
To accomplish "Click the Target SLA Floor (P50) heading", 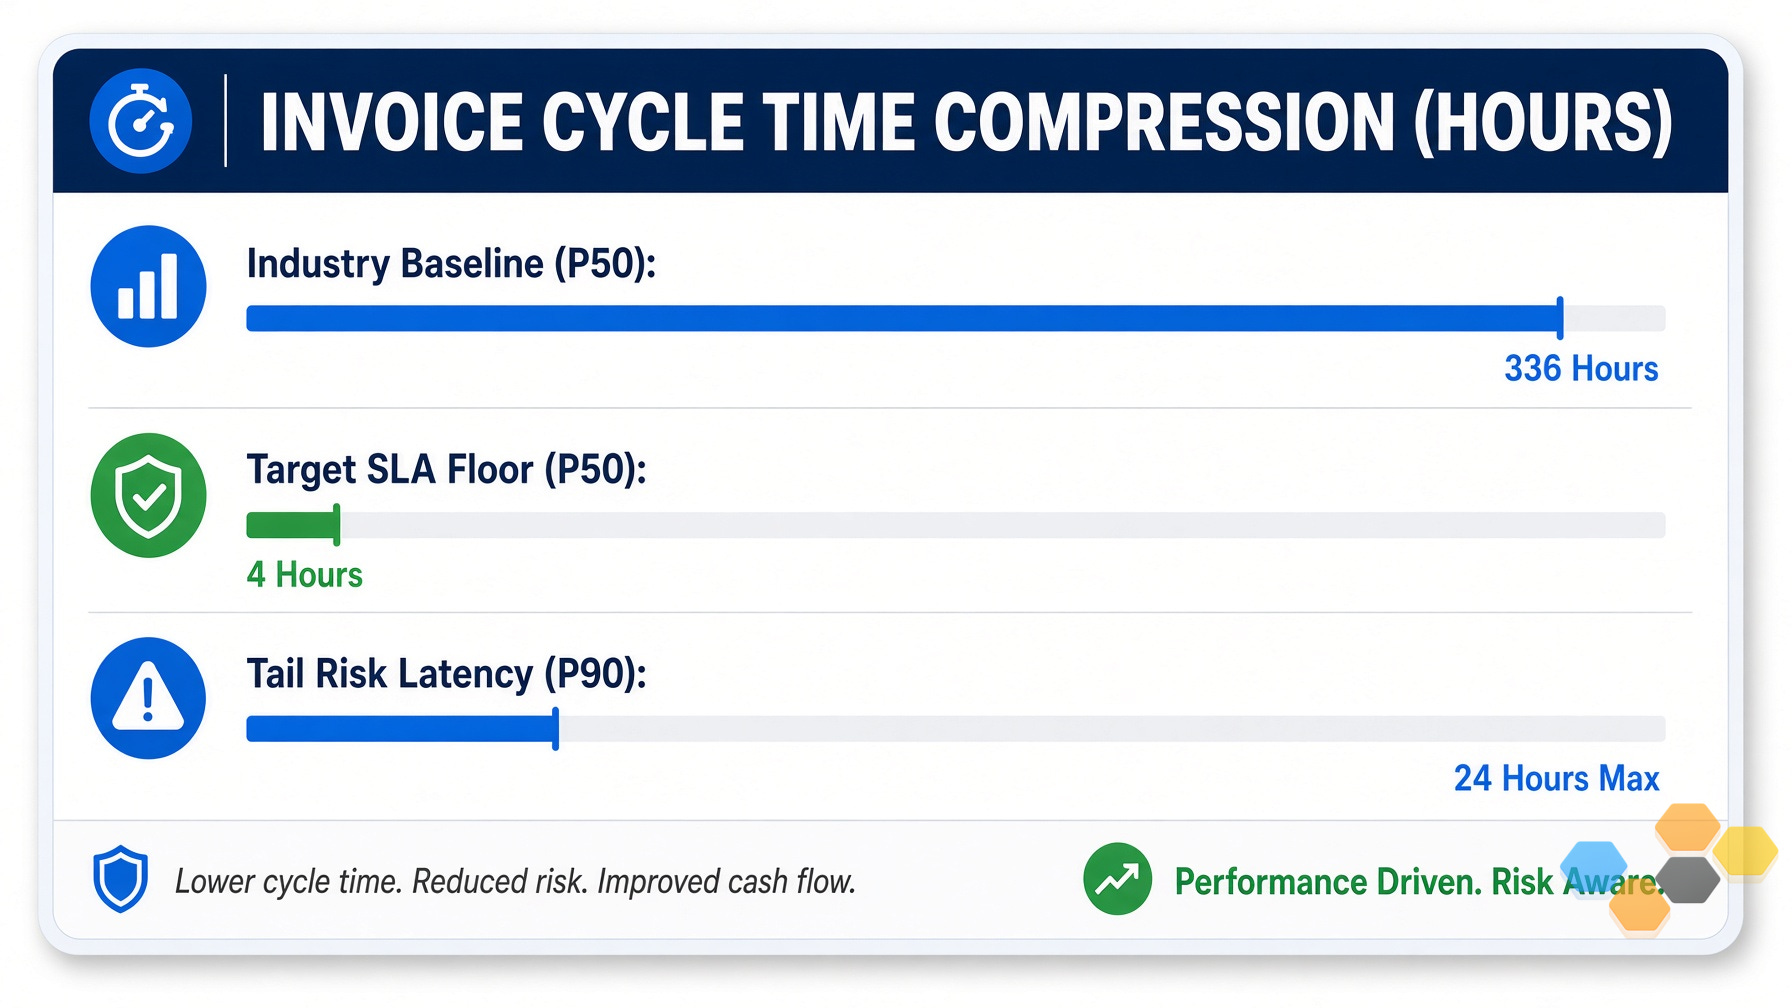I will tap(447, 470).
